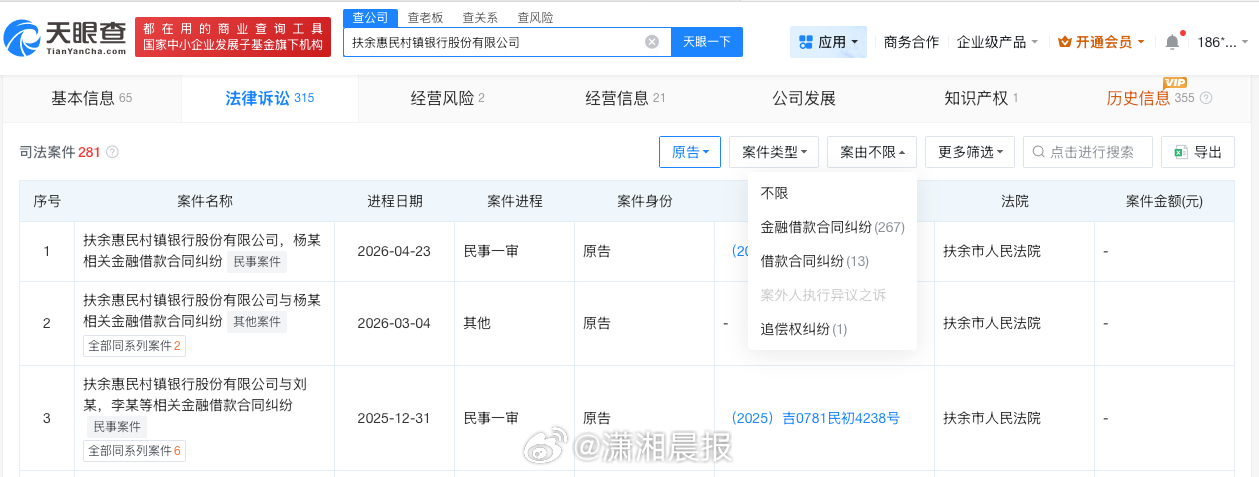Click the 商务合作 link
The height and width of the screenshot is (477, 1259).
click(x=911, y=42)
